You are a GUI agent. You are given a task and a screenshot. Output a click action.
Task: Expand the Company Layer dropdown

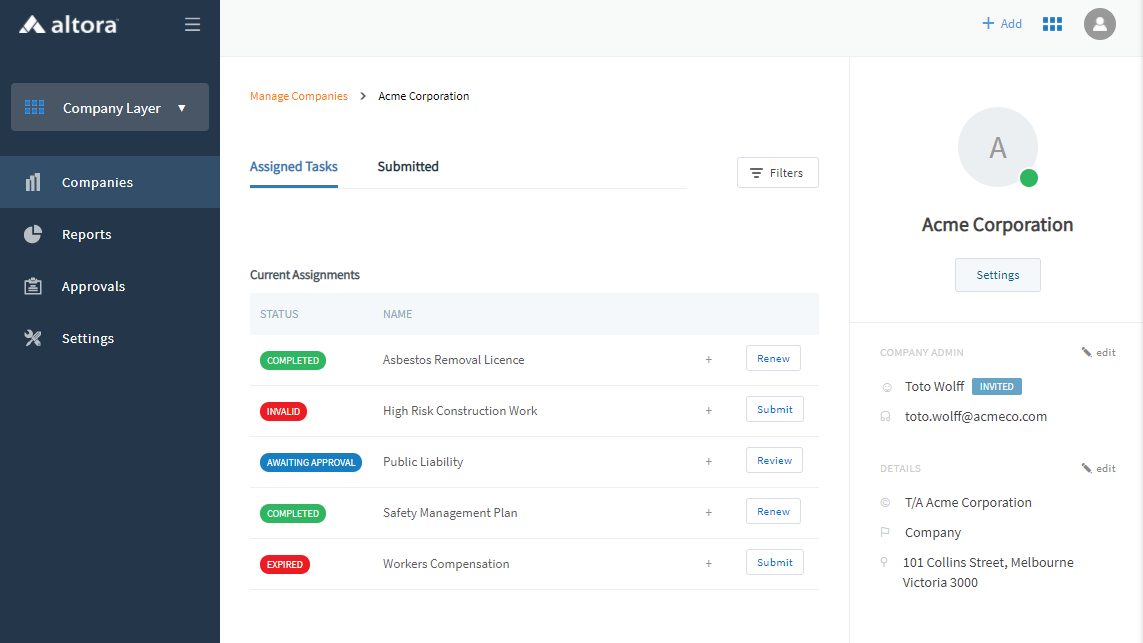pyautogui.click(x=110, y=108)
